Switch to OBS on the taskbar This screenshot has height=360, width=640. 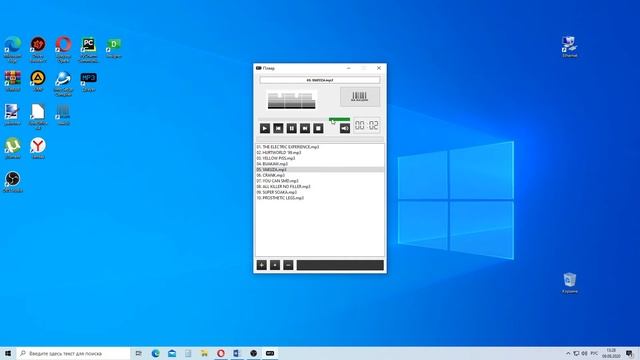tap(253, 353)
